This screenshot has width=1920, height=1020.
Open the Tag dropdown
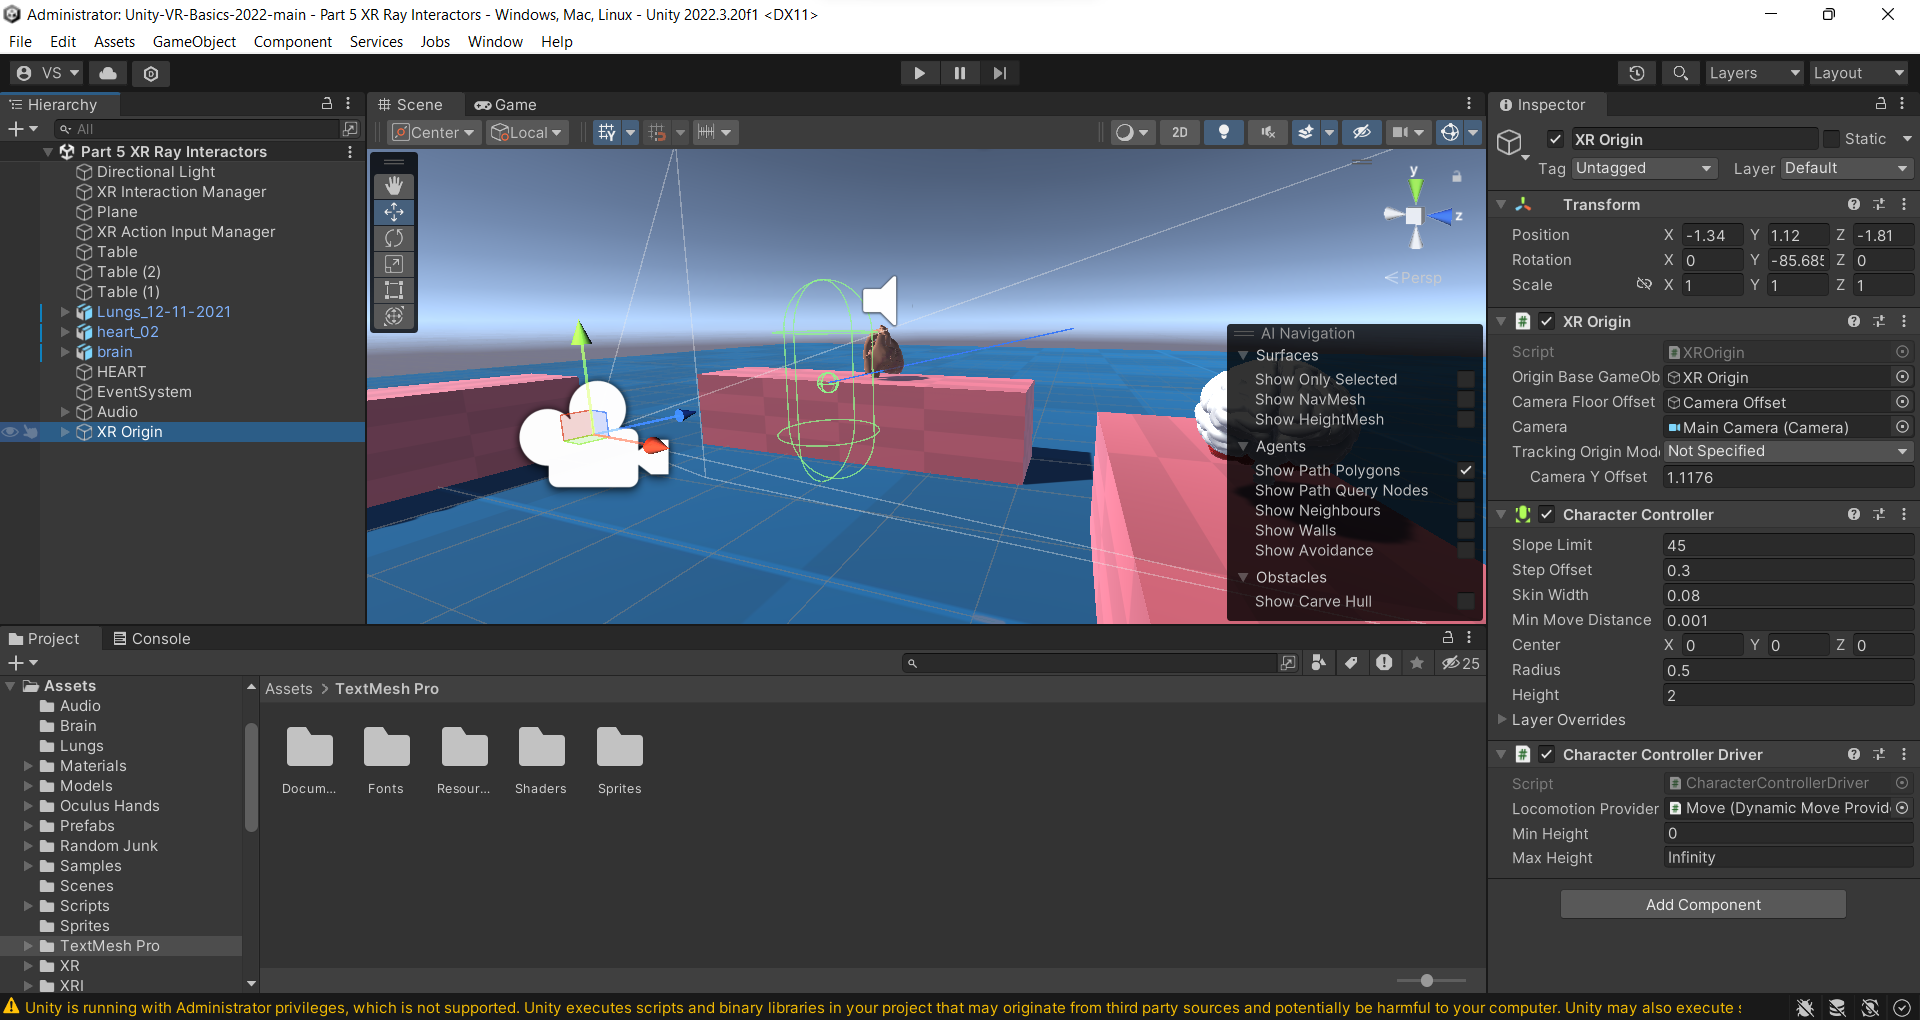click(x=1644, y=168)
